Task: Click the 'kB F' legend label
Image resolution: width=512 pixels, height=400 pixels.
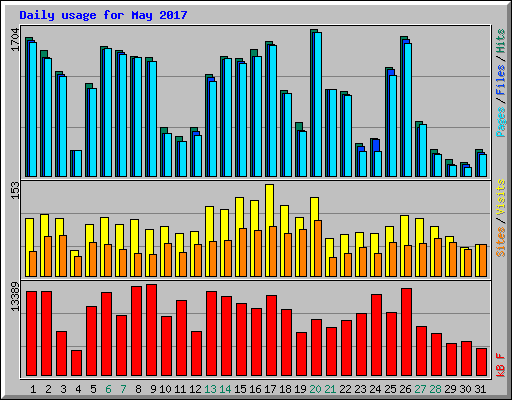Action: point(501,365)
